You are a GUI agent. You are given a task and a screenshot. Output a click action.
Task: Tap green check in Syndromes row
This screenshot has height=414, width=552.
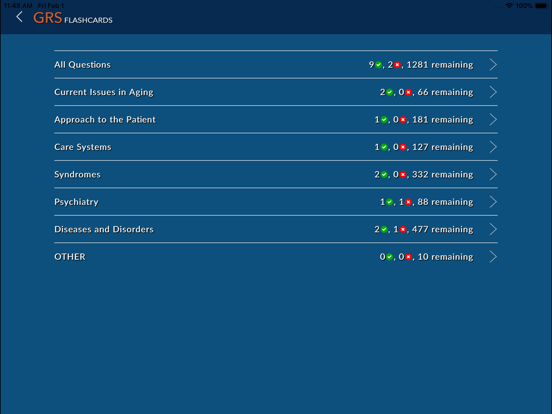point(384,175)
